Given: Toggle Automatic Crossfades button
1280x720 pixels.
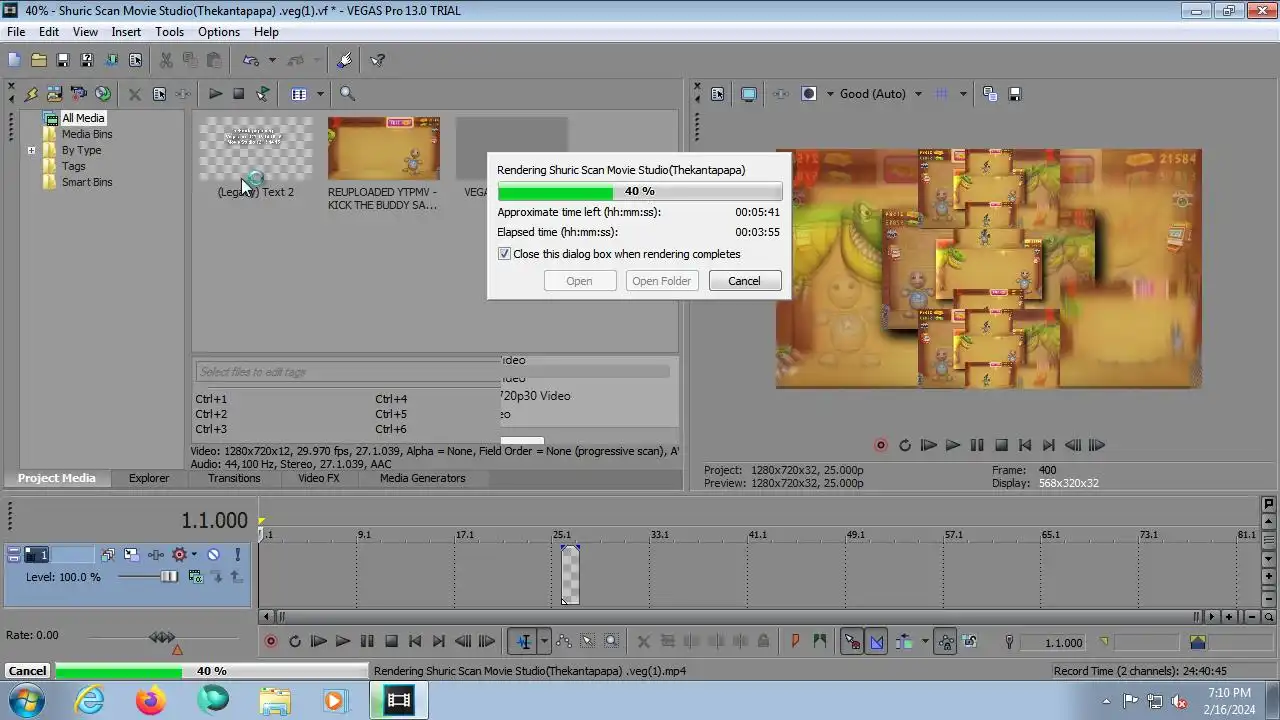Looking at the screenshot, I should point(877,642).
